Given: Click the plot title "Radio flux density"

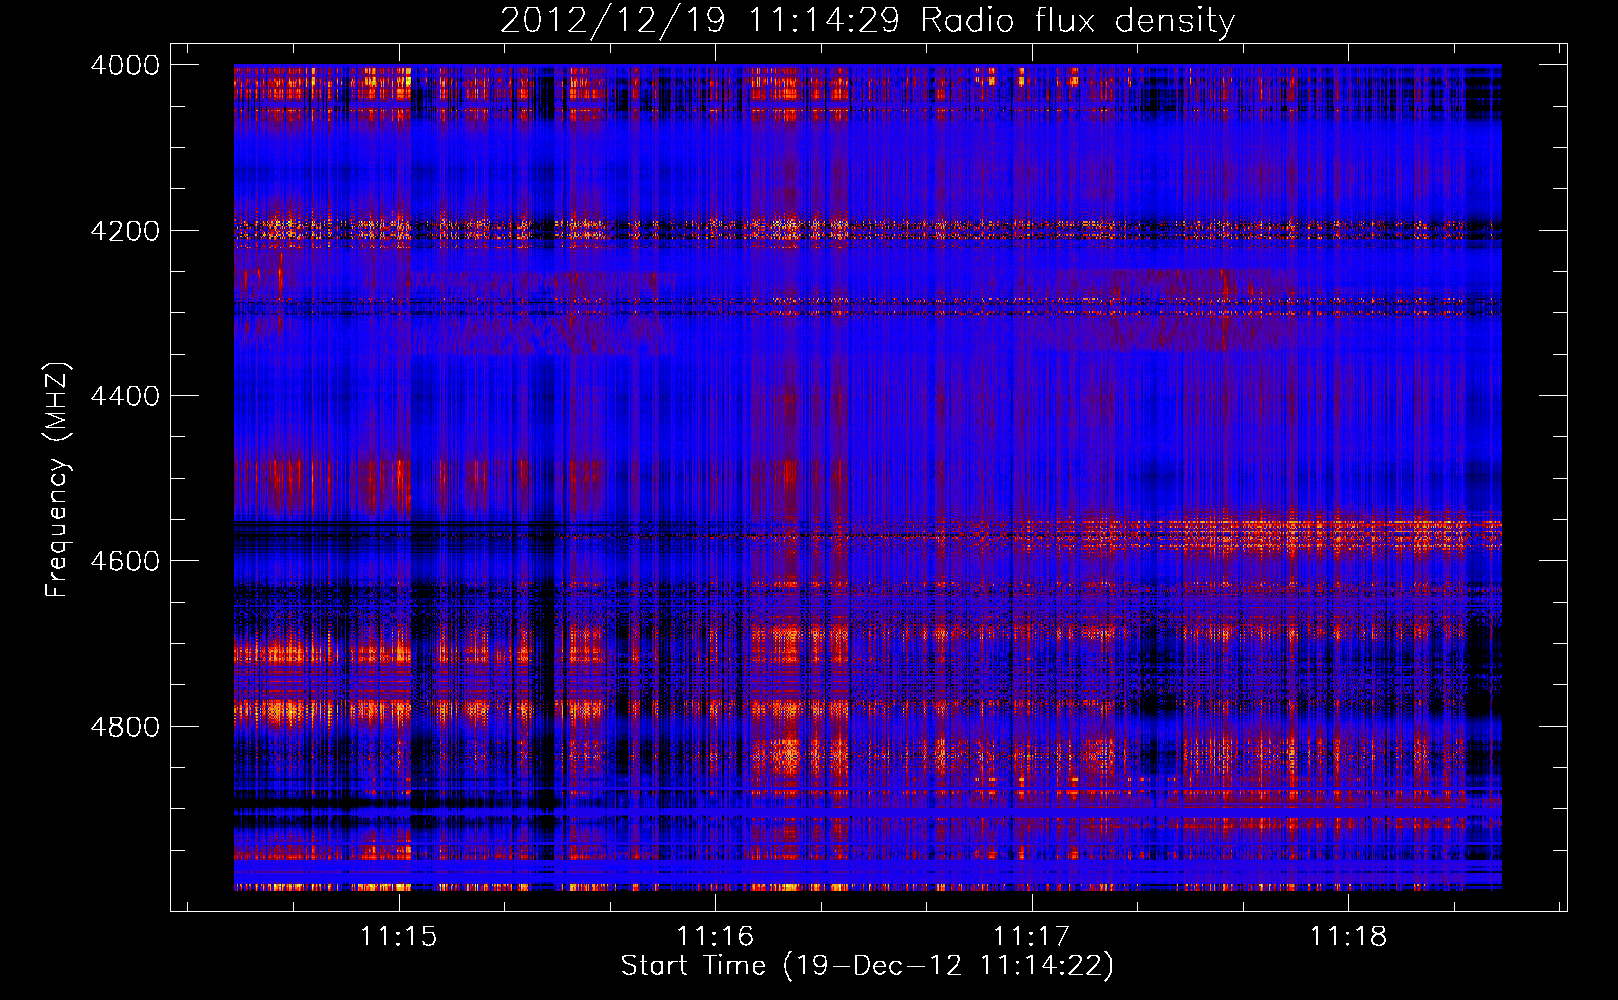Looking at the screenshot, I should 1078,21.
